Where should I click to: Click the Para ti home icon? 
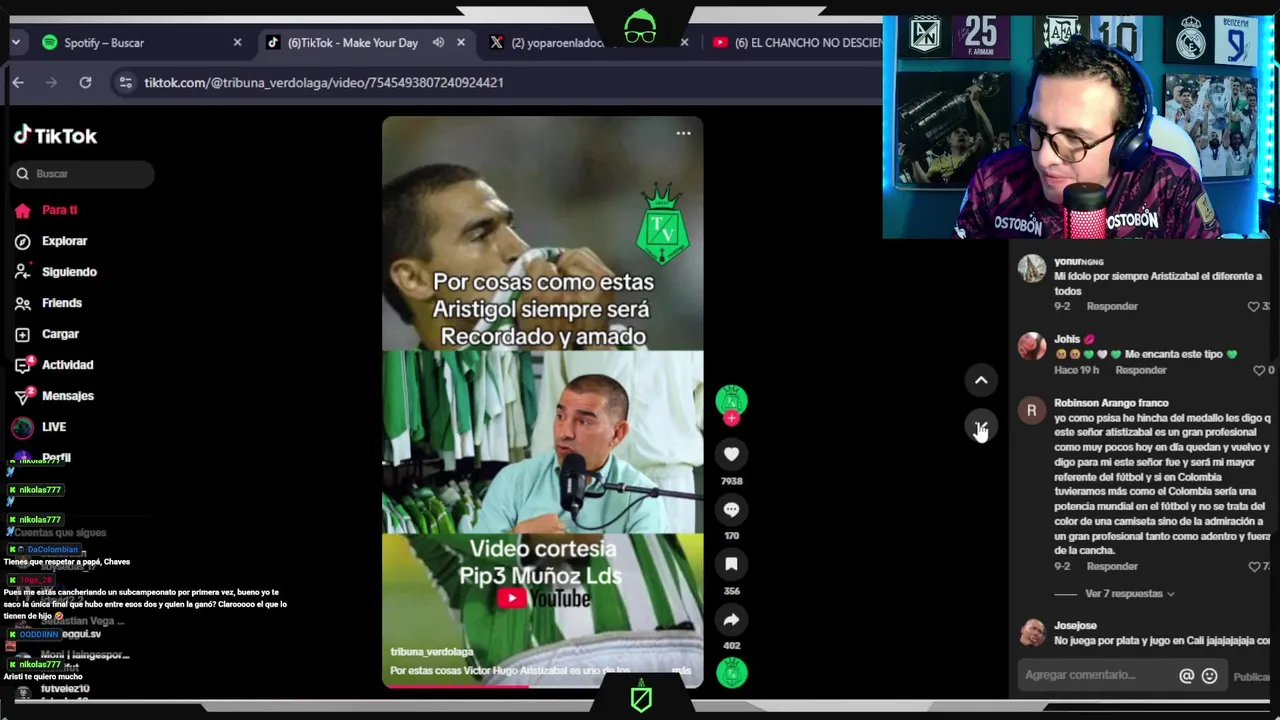click(23, 211)
